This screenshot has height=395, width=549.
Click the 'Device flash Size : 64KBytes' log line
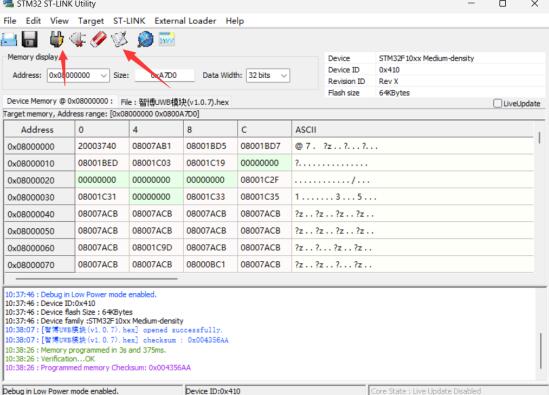click(69, 312)
